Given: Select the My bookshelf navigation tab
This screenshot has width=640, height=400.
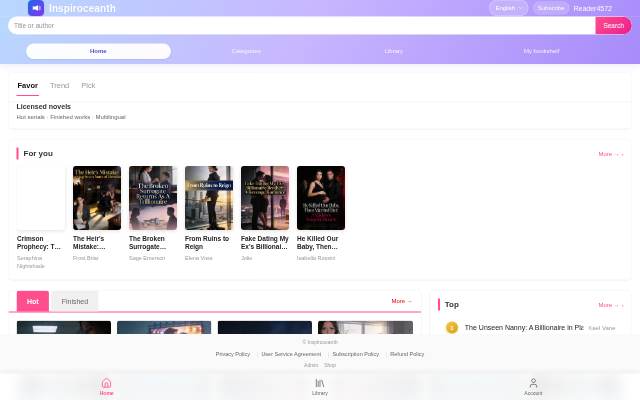Looking at the screenshot, I should click(x=542, y=51).
